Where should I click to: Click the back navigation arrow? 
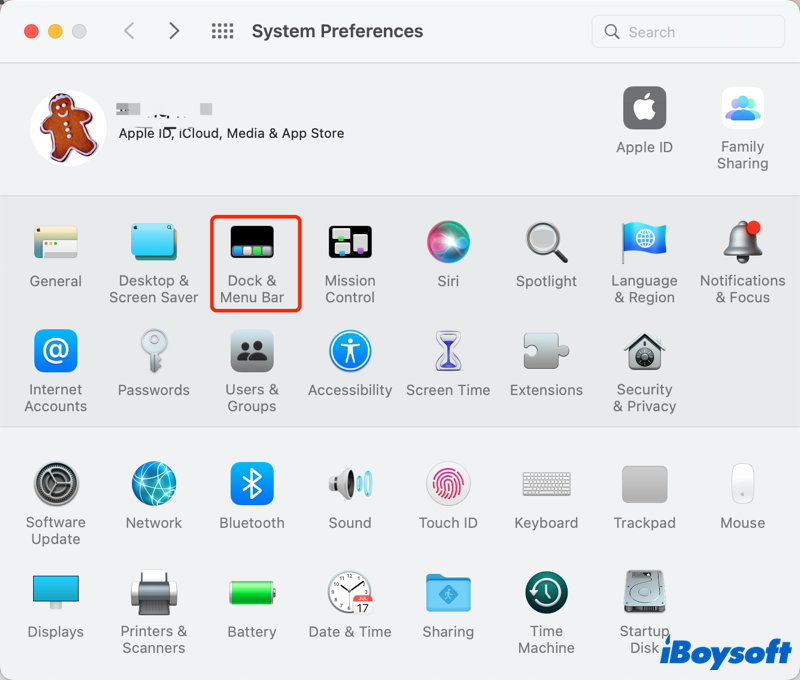129,31
